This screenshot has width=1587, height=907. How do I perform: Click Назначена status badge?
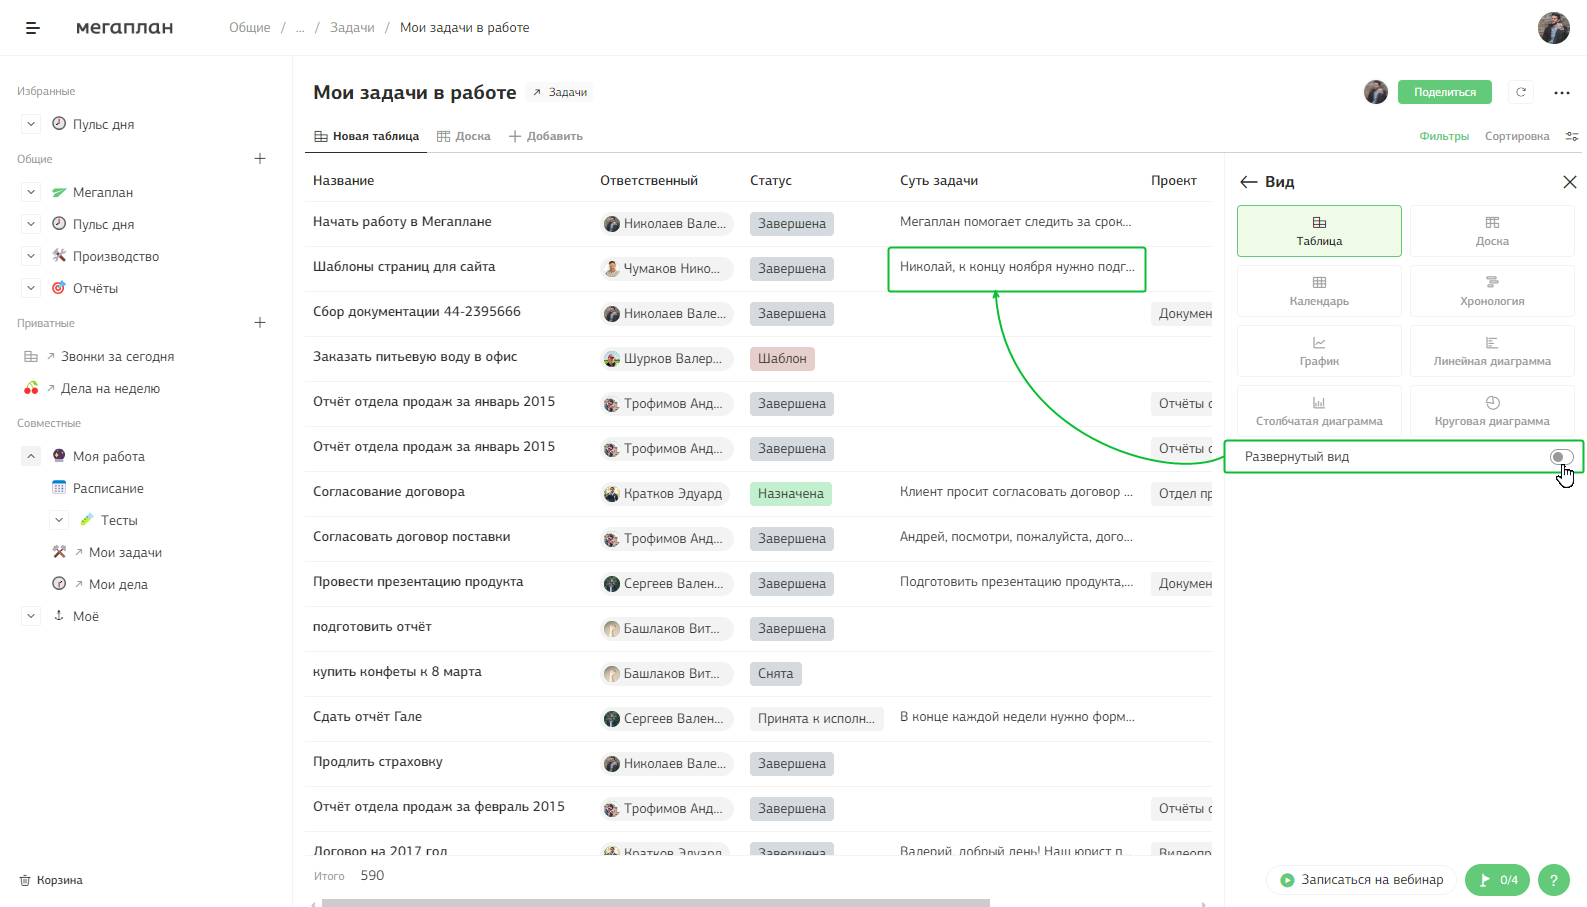click(790, 494)
